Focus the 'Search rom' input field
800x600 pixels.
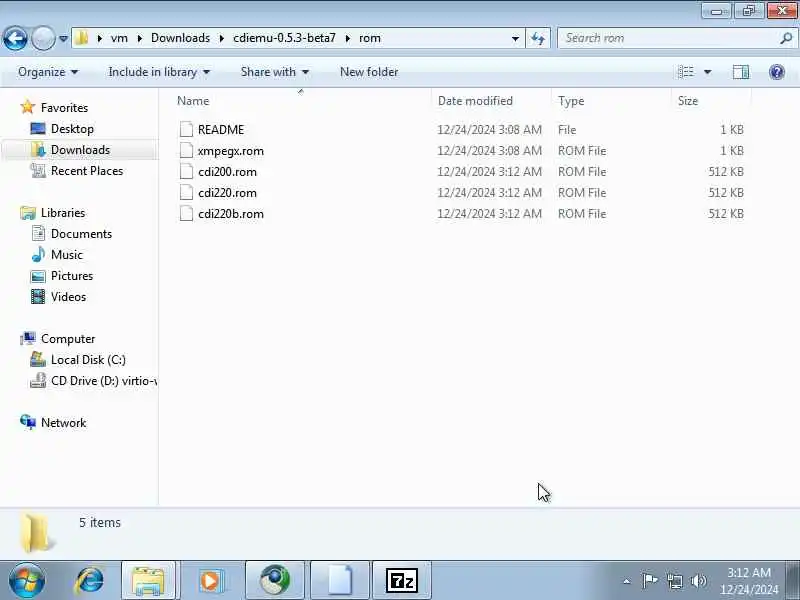pos(668,38)
